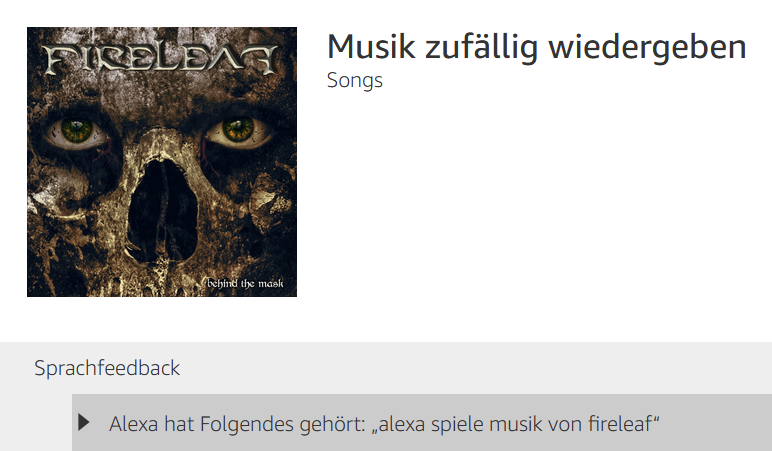Click the skull forehead below the Fireleaf logo
772x451 pixels.
click(x=162, y=98)
